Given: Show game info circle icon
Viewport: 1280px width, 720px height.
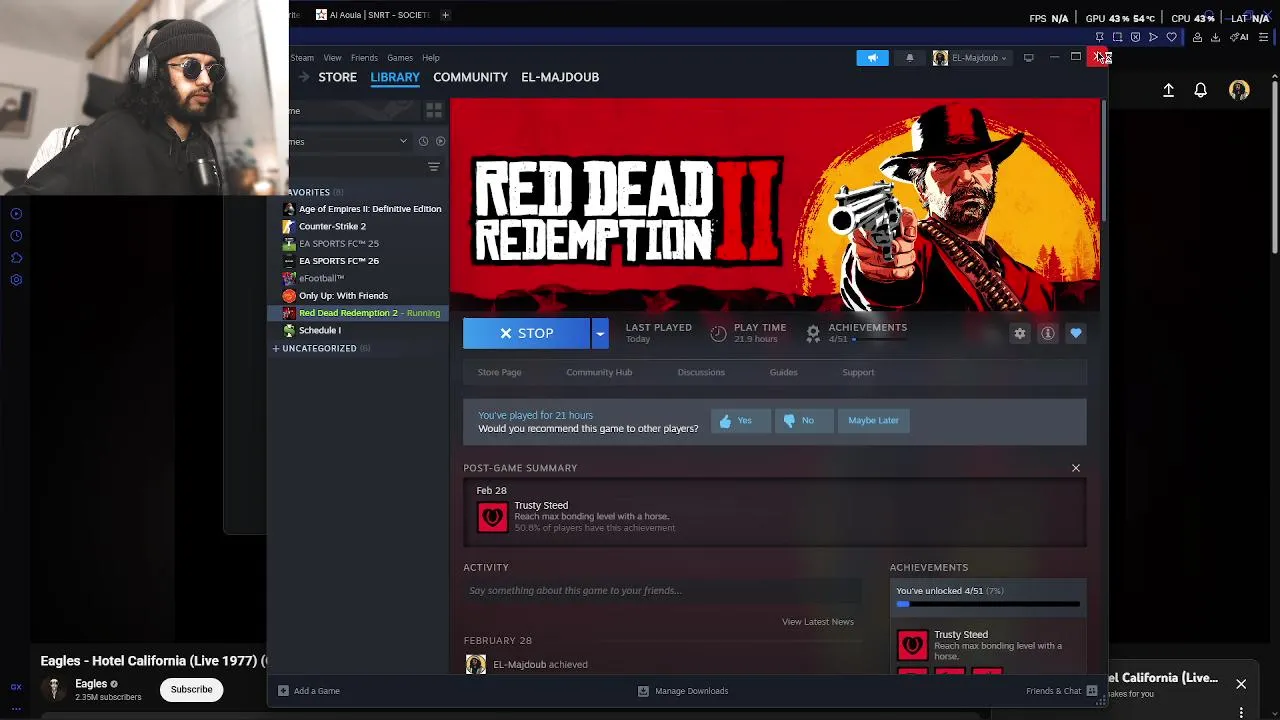Looking at the screenshot, I should (x=1047, y=334).
